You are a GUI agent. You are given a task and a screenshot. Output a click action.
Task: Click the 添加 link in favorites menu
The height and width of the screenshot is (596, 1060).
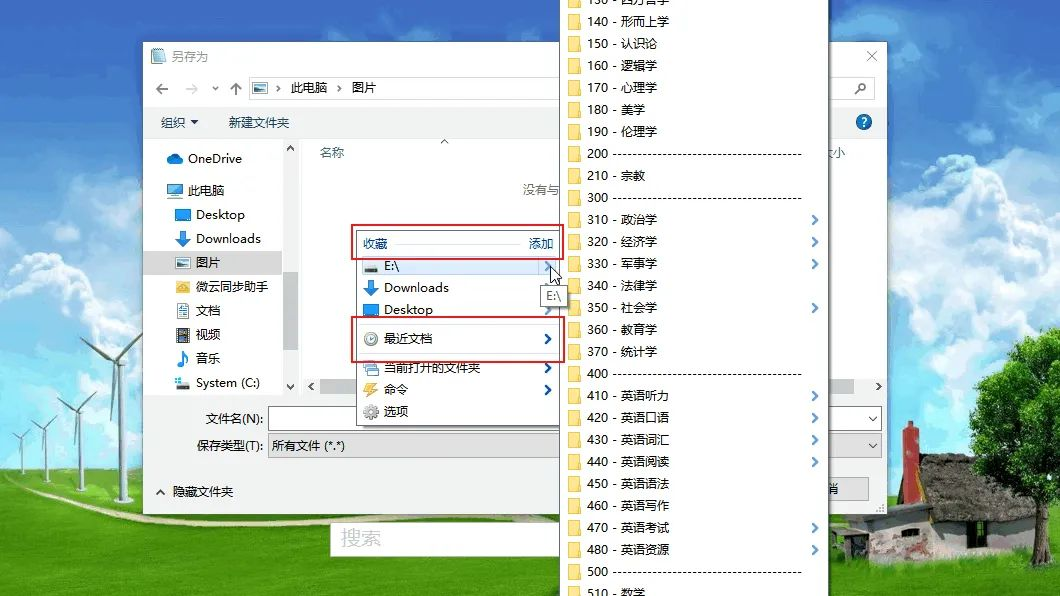click(541, 244)
